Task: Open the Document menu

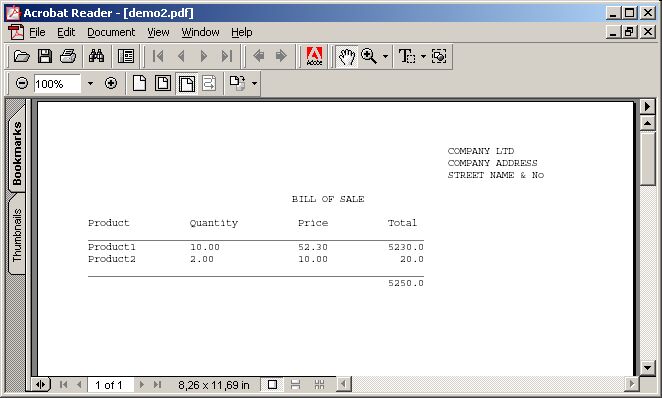Action: (111, 32)
